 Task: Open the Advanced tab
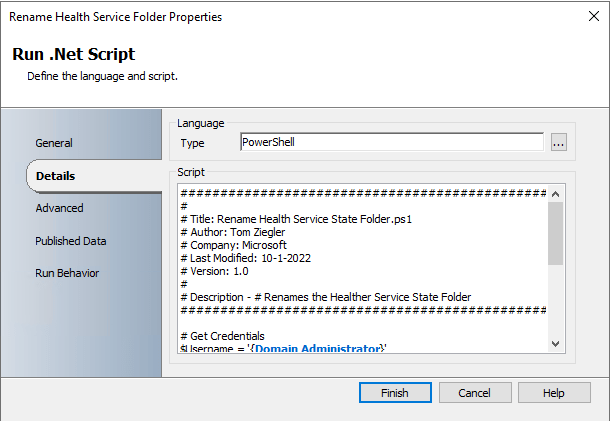click(x=59, y=208)
